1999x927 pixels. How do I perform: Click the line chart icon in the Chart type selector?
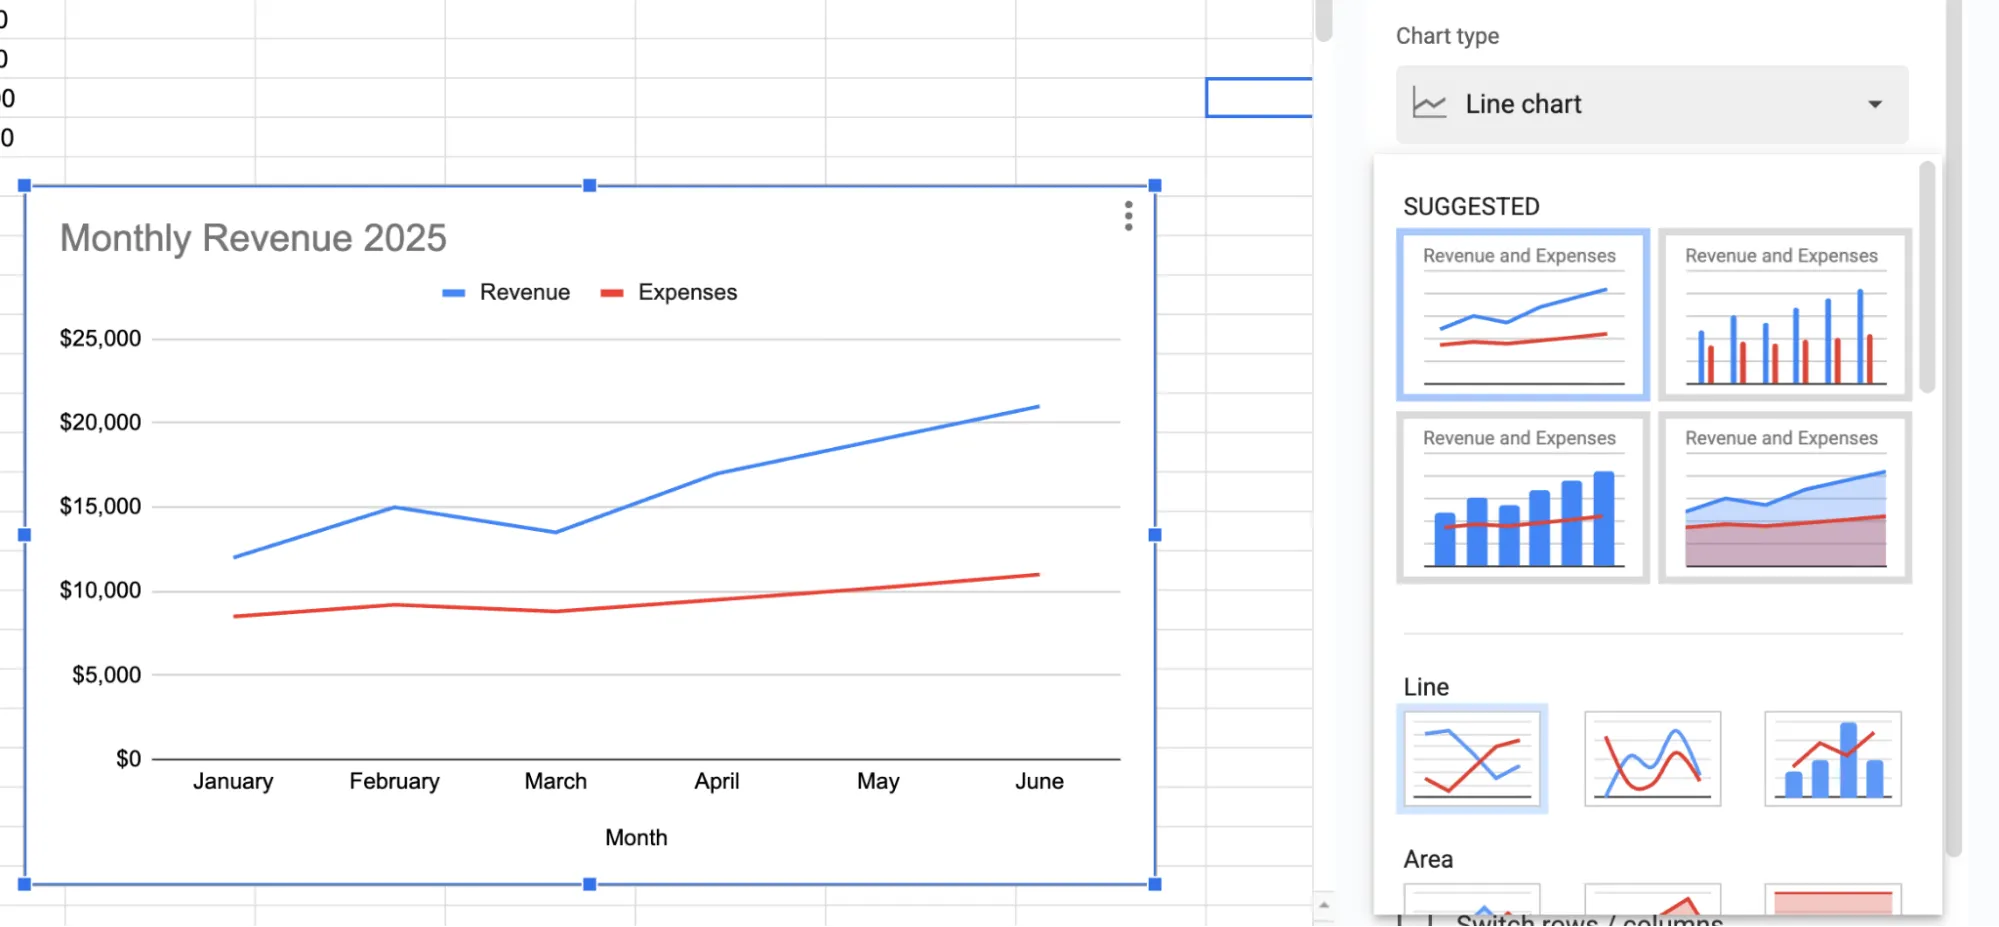click(x=1427, y=103)
